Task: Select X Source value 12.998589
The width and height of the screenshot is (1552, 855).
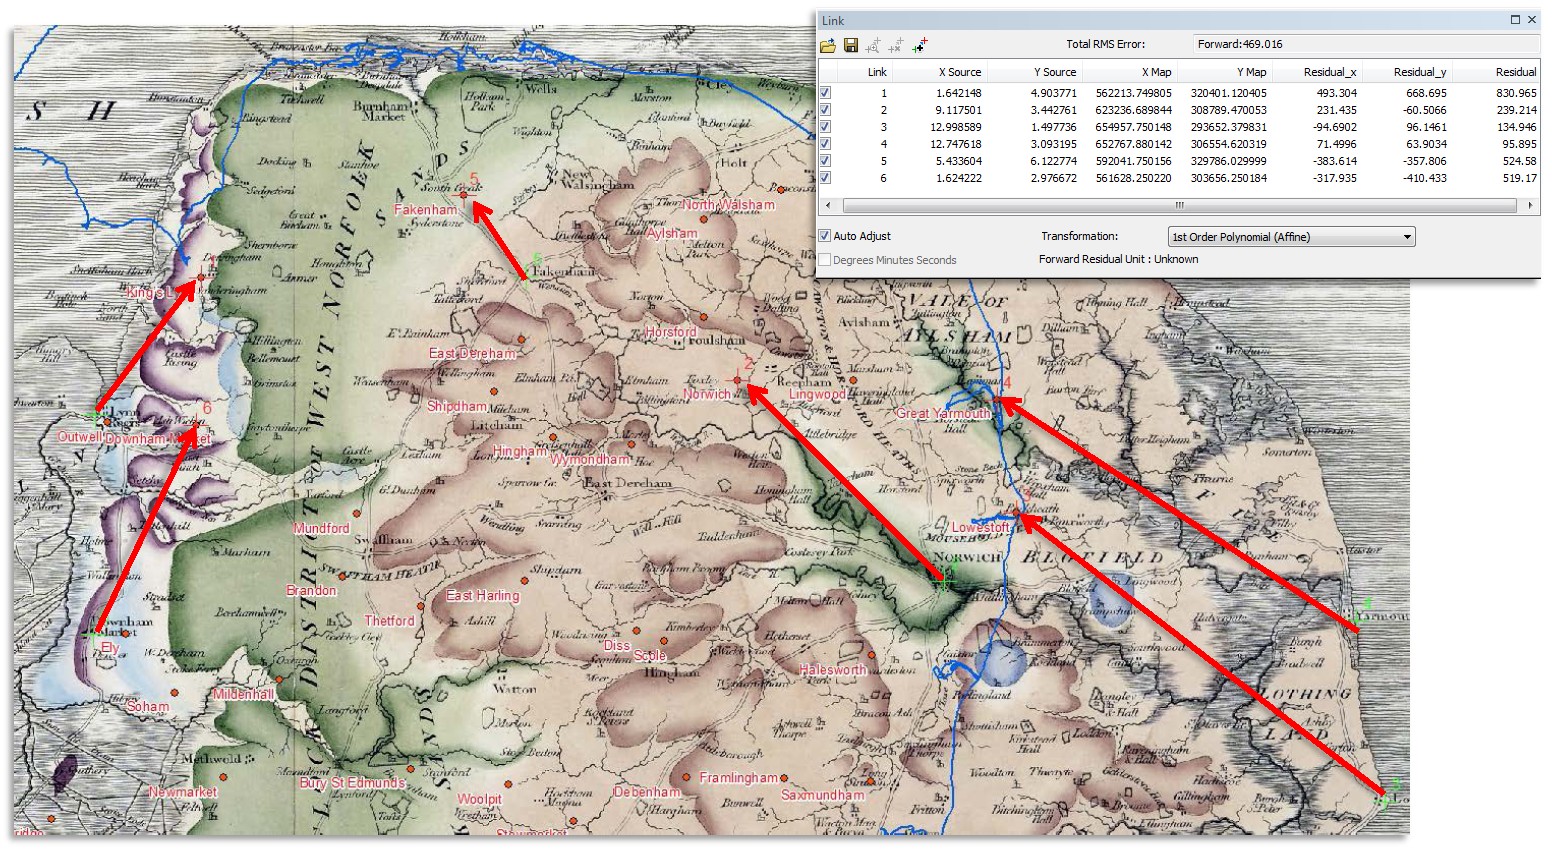Action: coord(956,127)
